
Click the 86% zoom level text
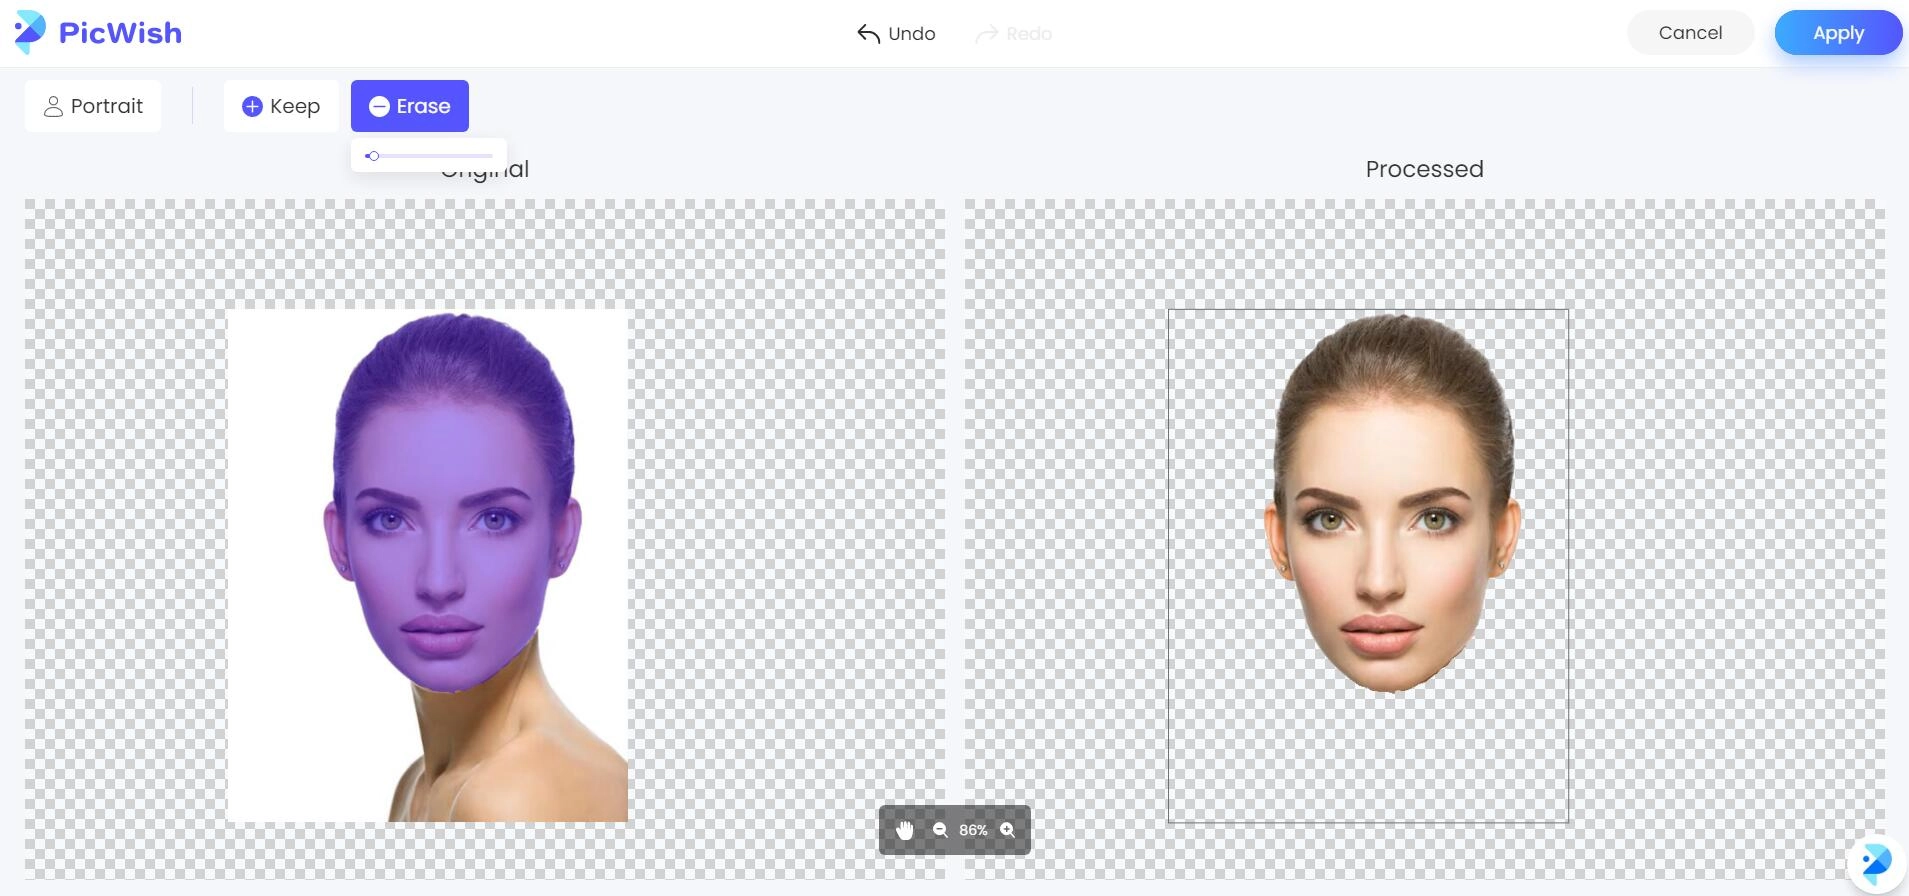point(973,830)
